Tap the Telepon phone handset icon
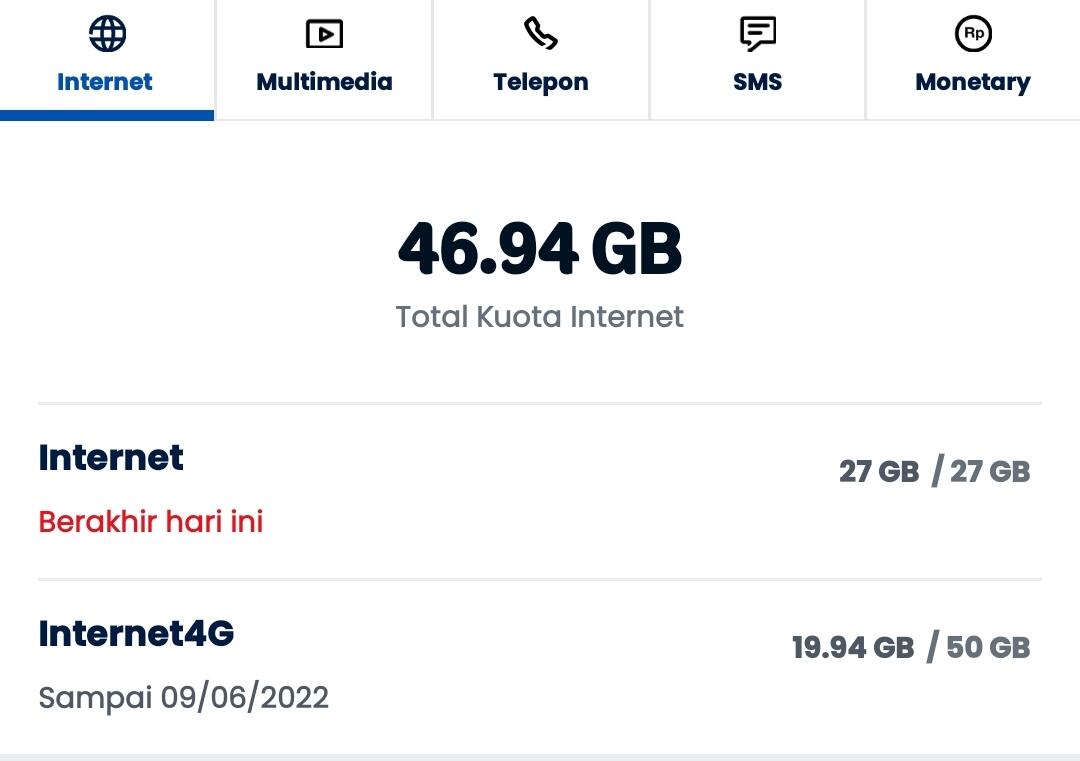 coord(540,34)
